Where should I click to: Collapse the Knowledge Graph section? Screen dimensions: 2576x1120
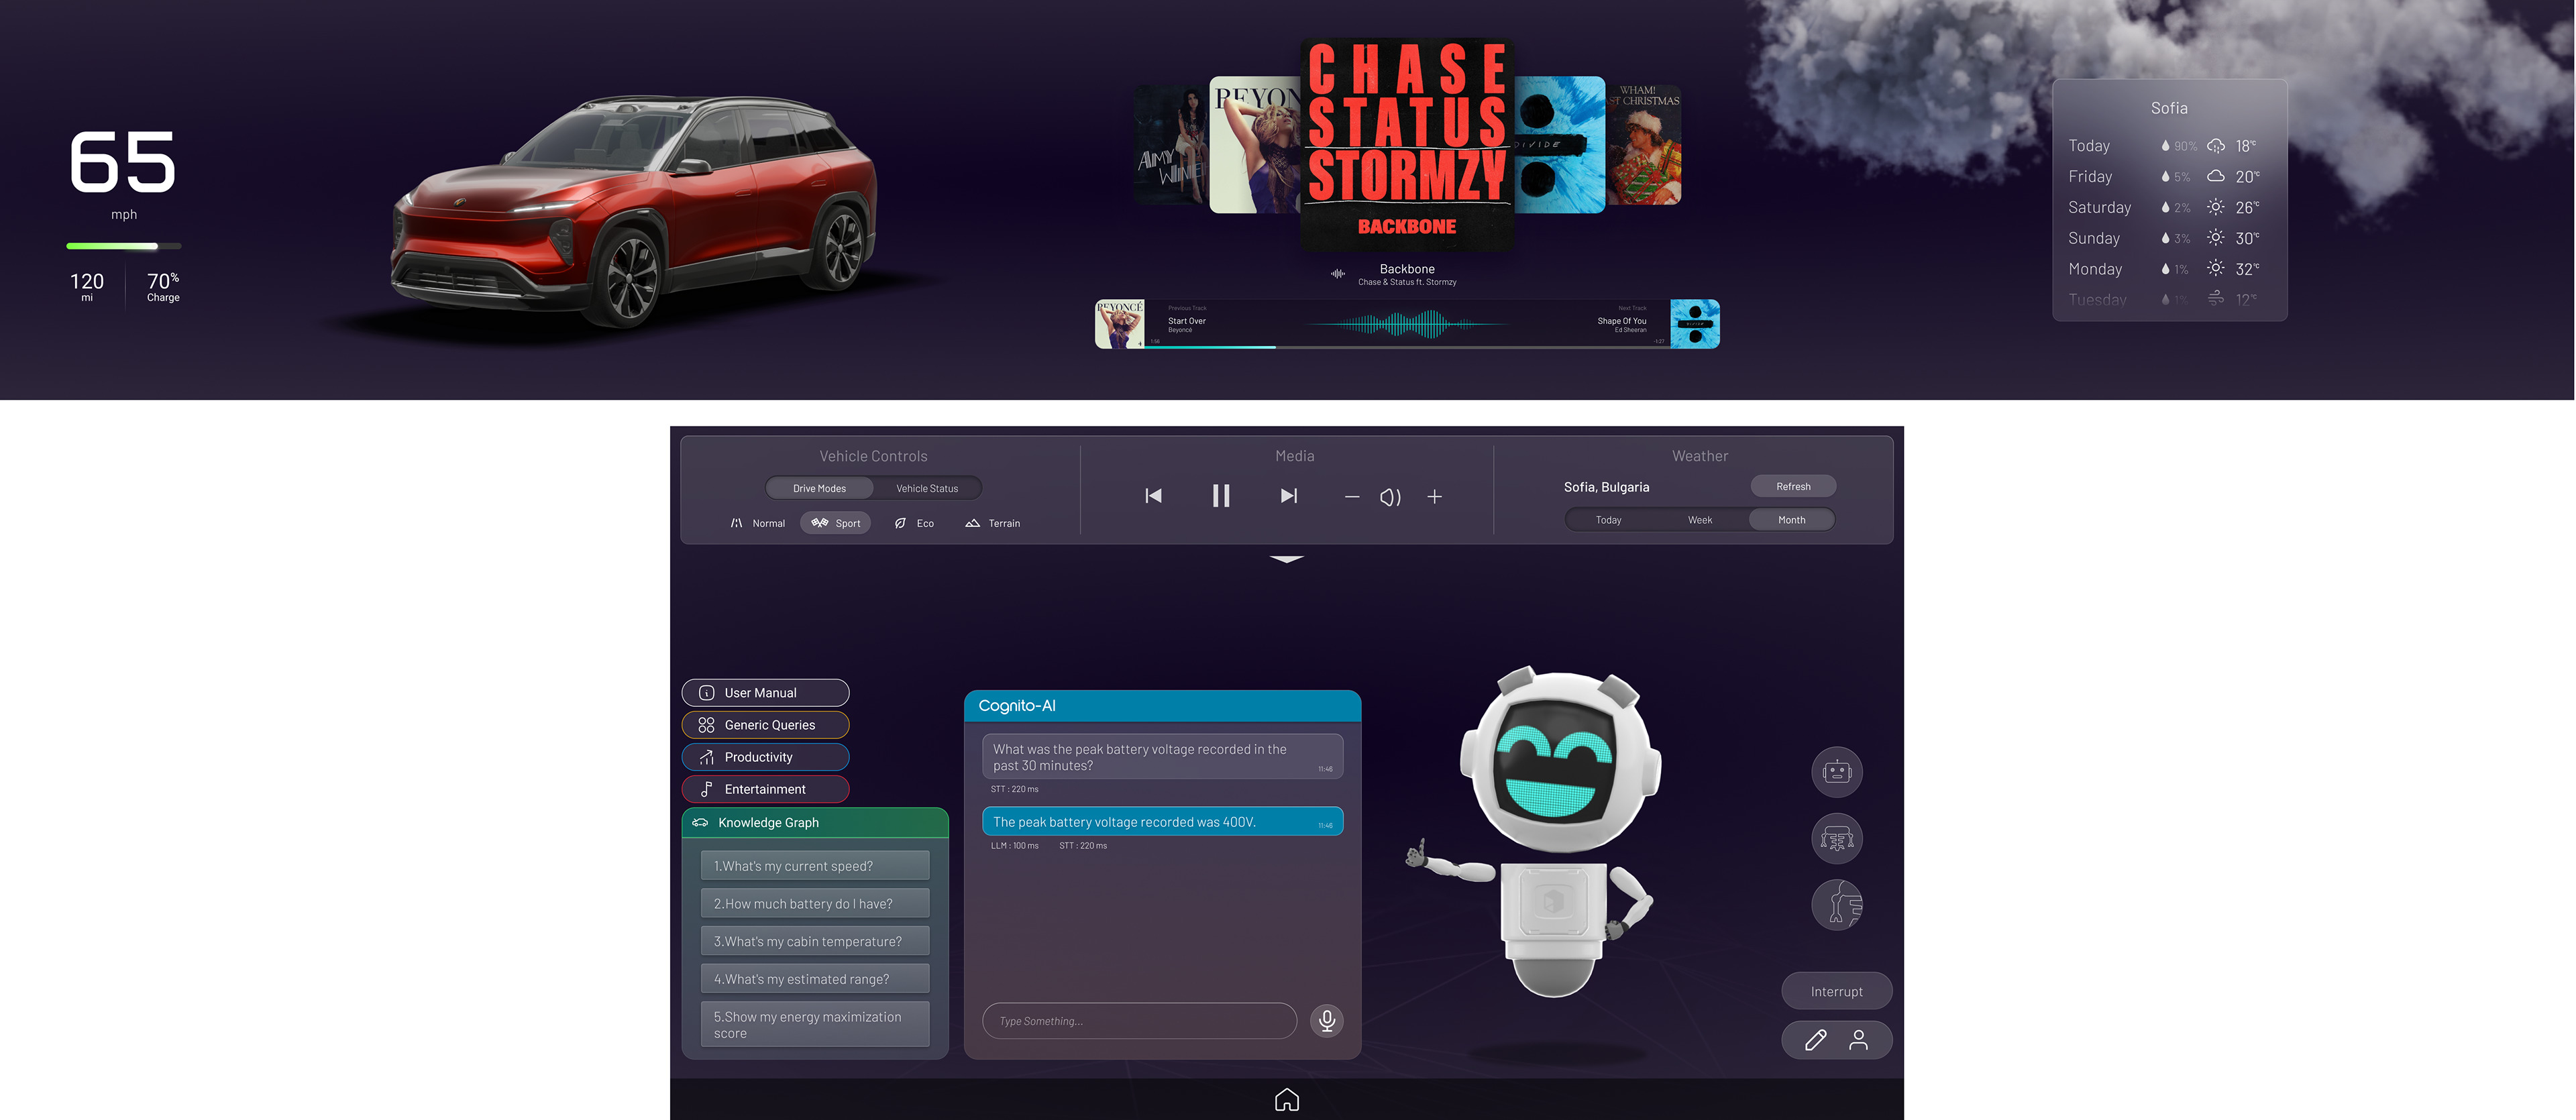click(x=815, y=822)
